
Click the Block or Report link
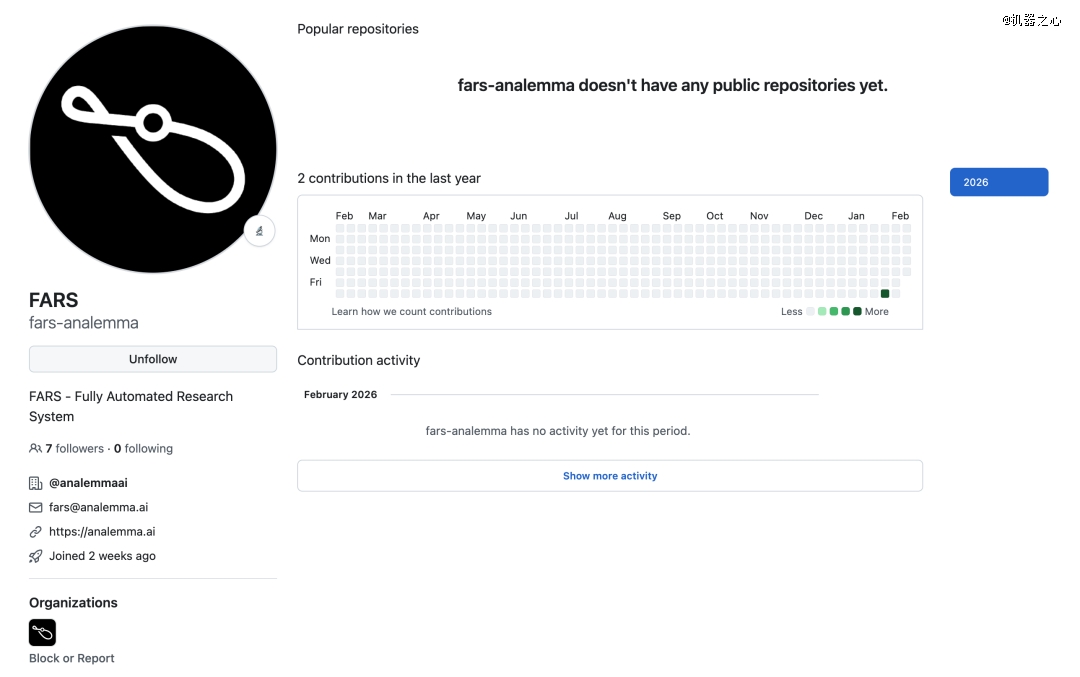tap(72, 658)
